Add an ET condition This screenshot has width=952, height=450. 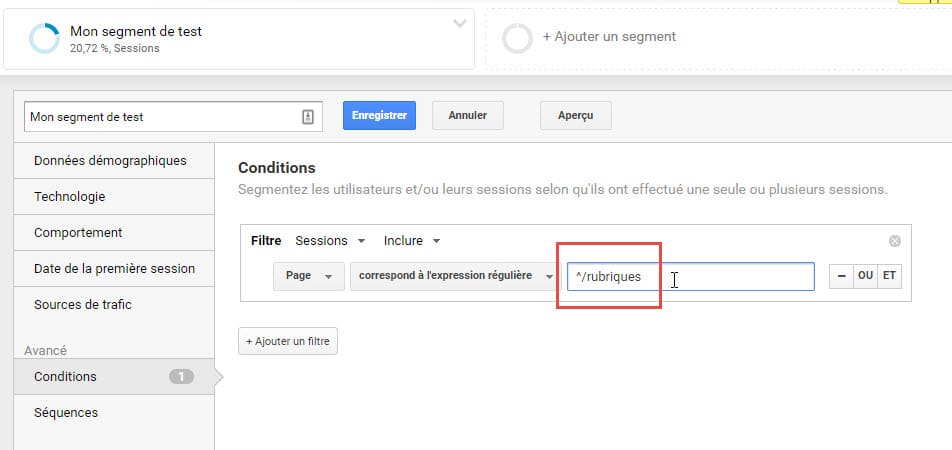coord(889,276)
